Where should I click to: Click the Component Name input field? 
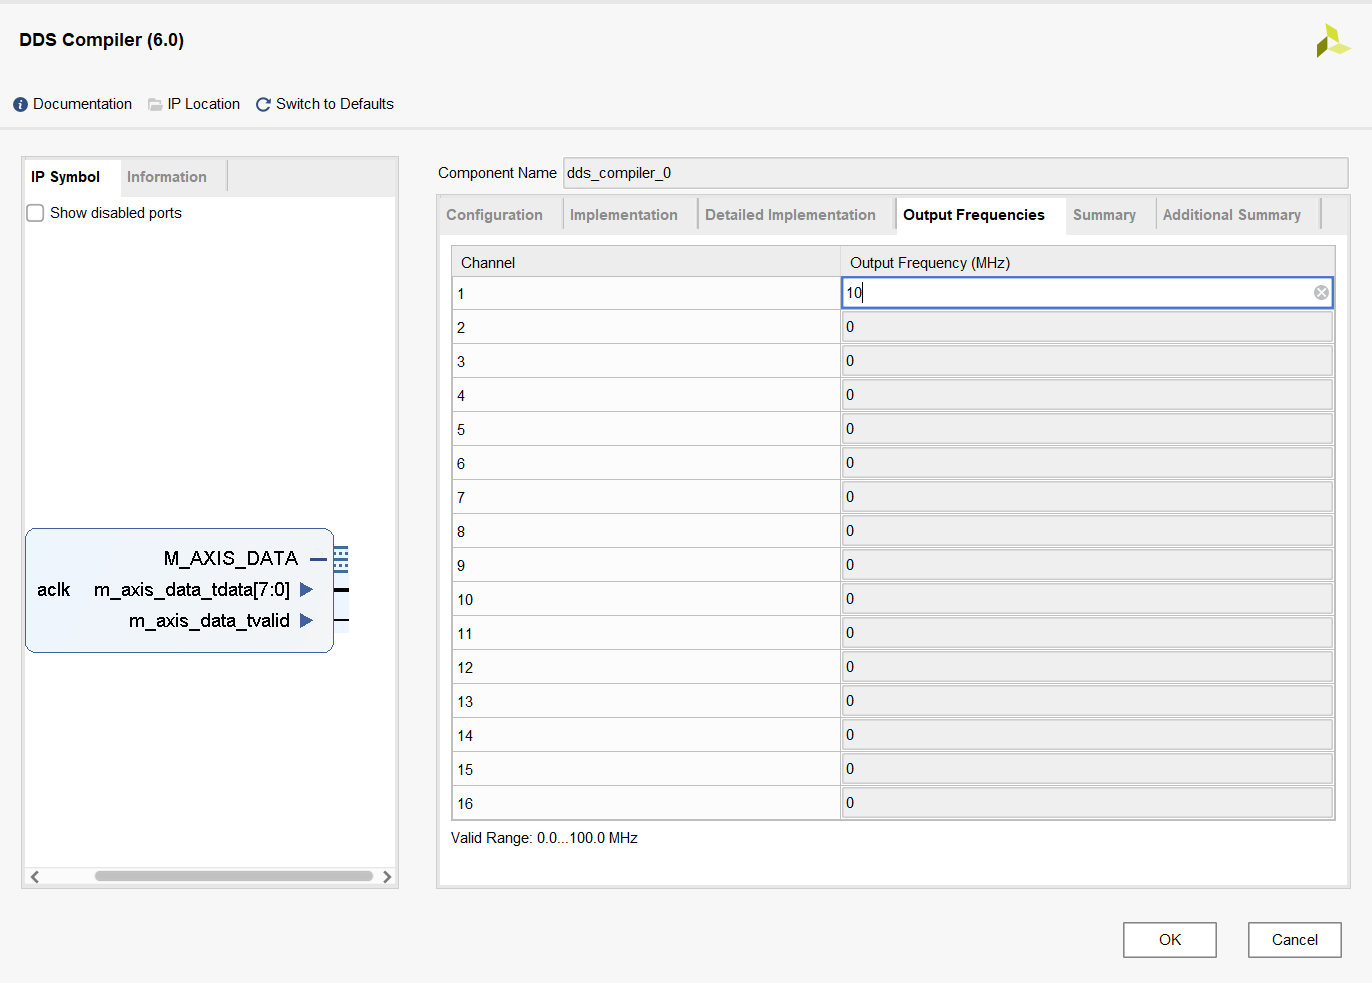pyautogui.click(x=955, y=173)
